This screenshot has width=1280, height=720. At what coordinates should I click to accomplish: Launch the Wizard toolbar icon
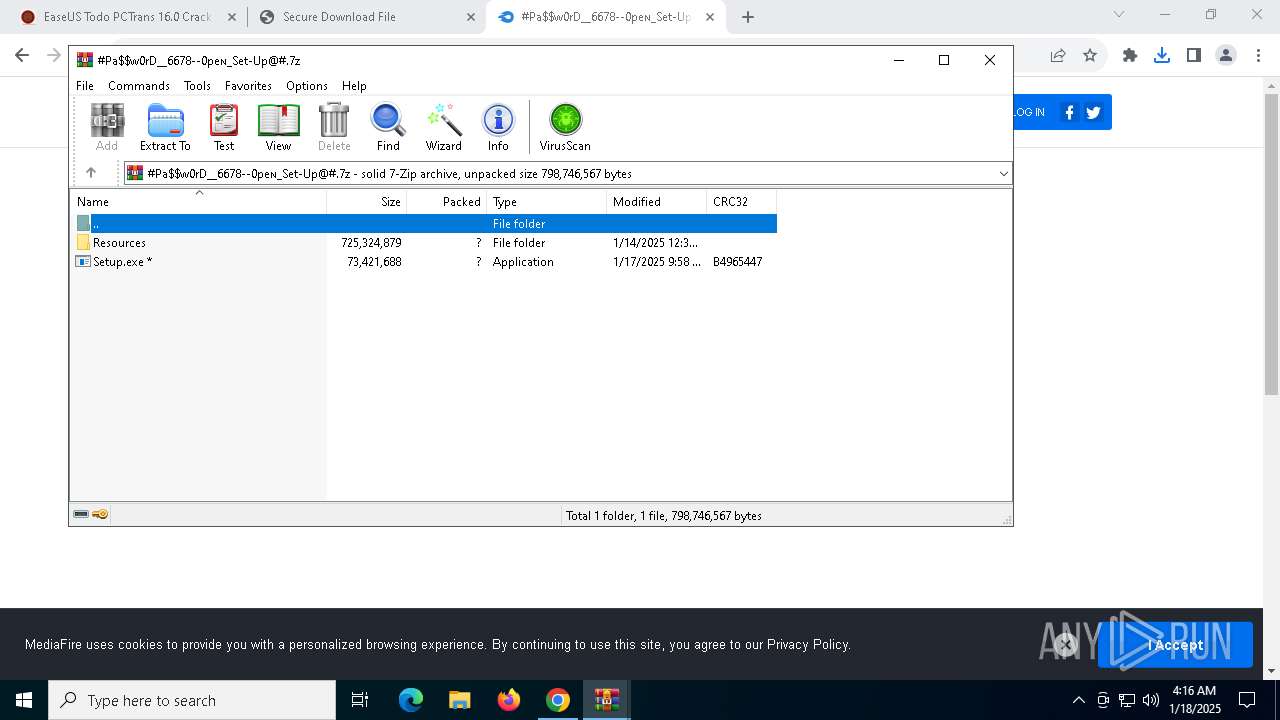coord(443,127)
